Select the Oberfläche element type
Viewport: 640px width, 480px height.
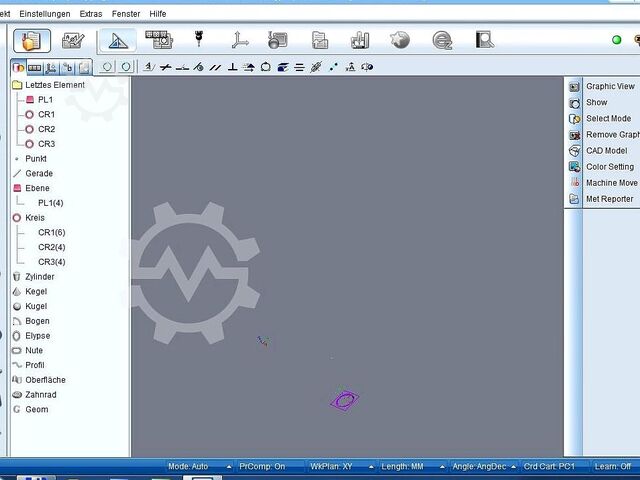point(45,380)
